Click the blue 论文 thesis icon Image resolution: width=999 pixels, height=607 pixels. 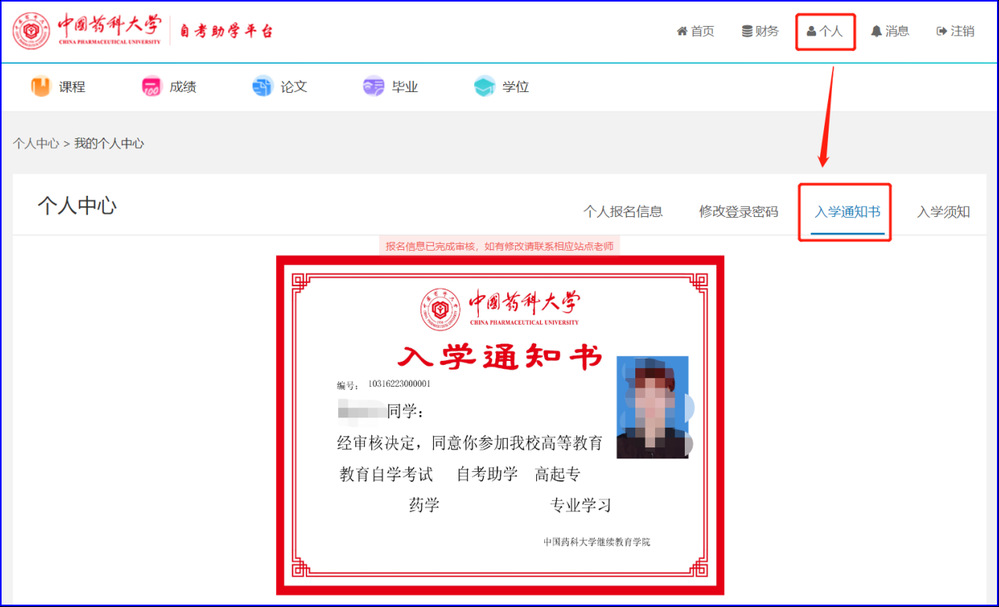tap(262, 87)
